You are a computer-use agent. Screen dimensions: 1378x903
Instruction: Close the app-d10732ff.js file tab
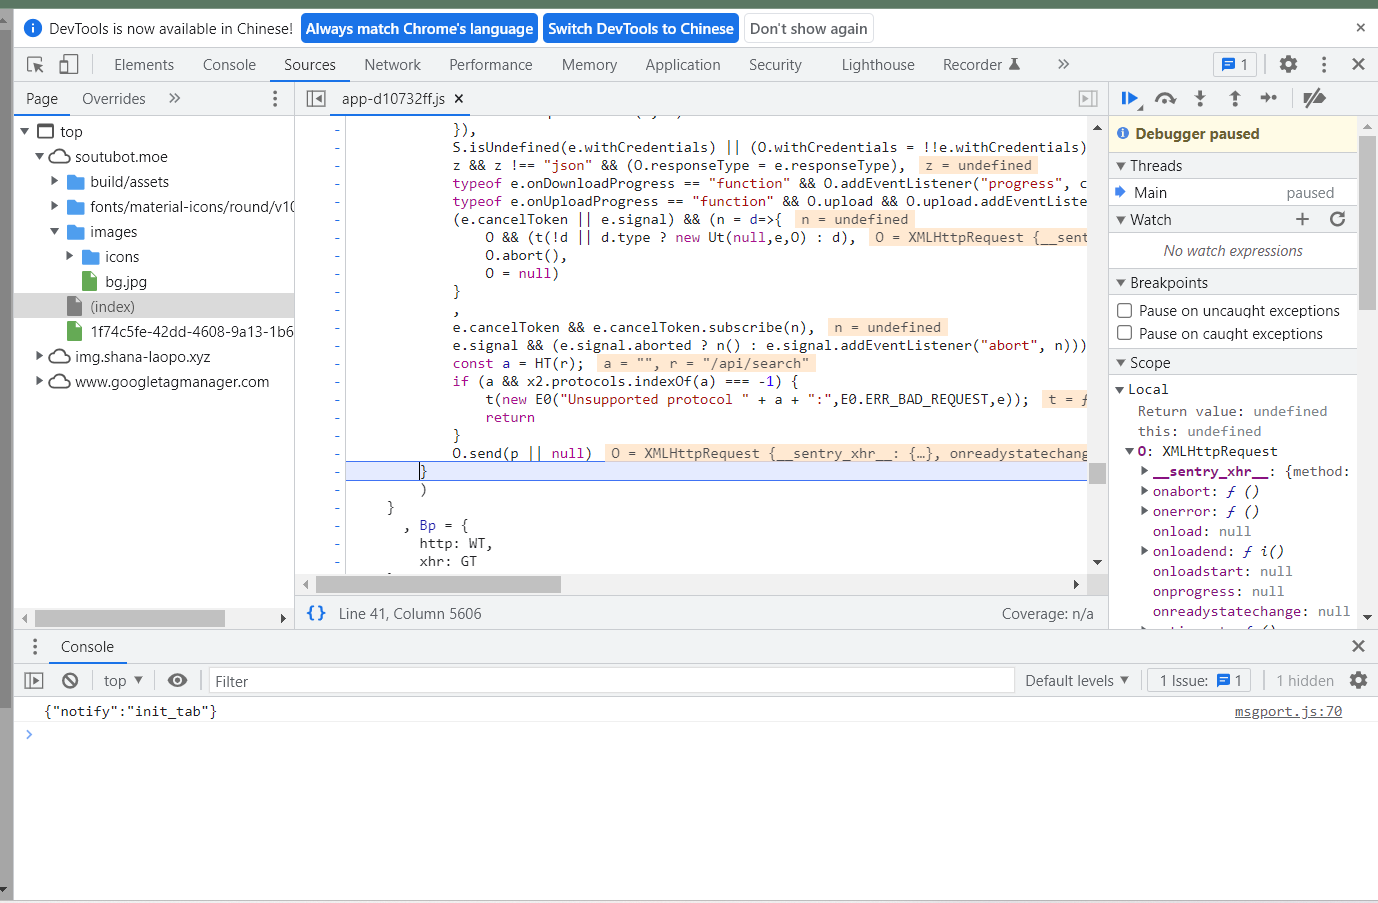pos(459,98)
